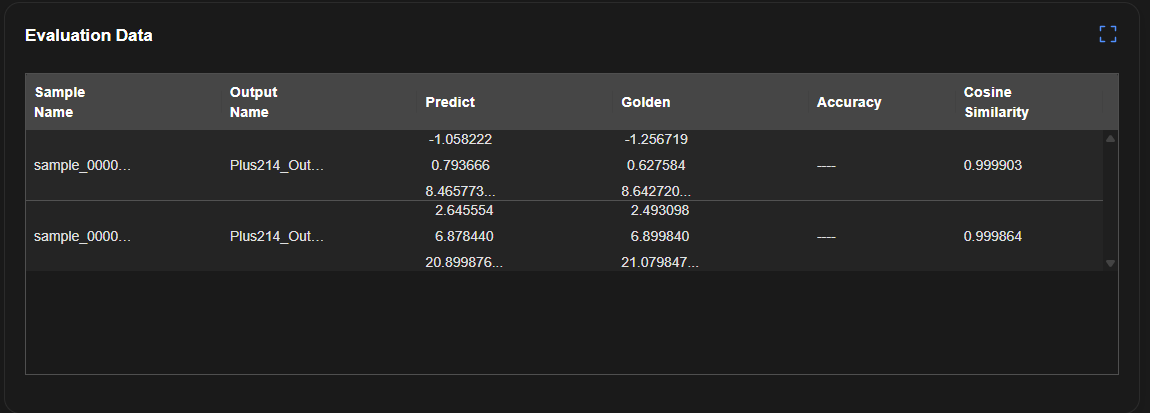Select the Predict column header
The width and height of the screenshot is (1150, 413).
450,102
